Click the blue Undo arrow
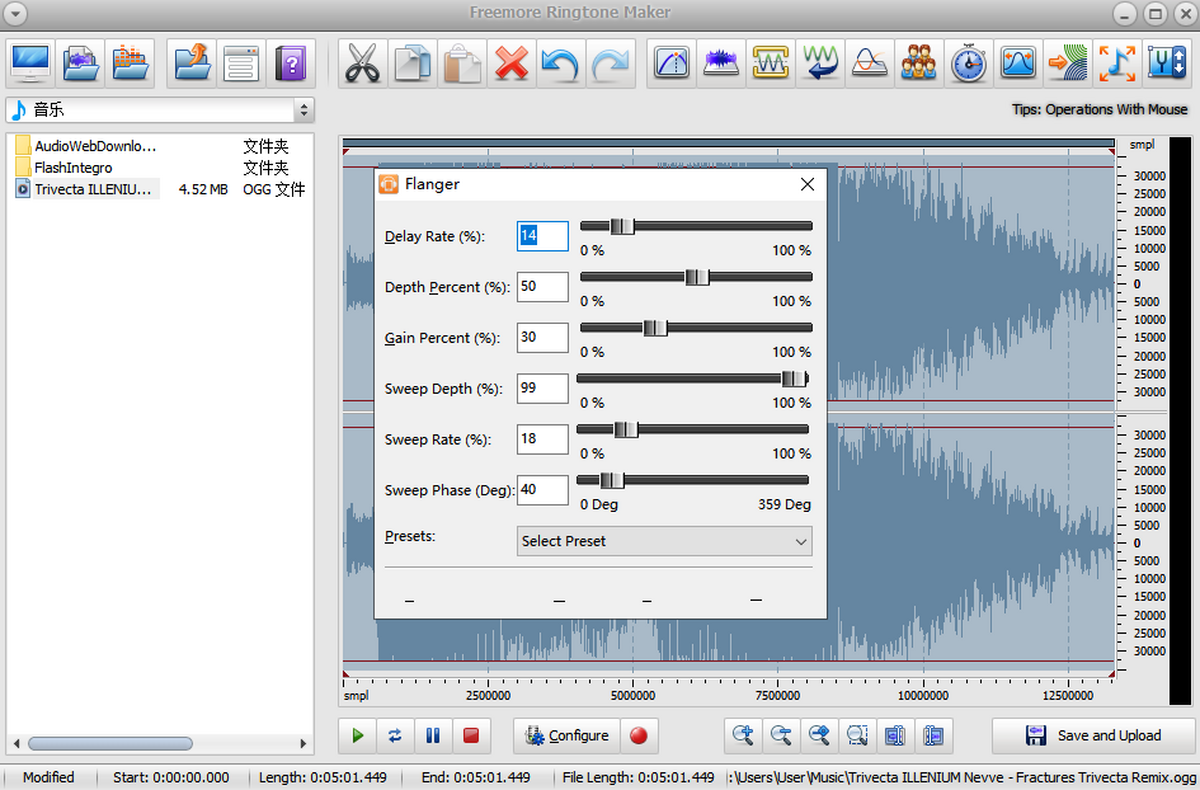This screenshot has width=1200, height=790. point(560,63)
